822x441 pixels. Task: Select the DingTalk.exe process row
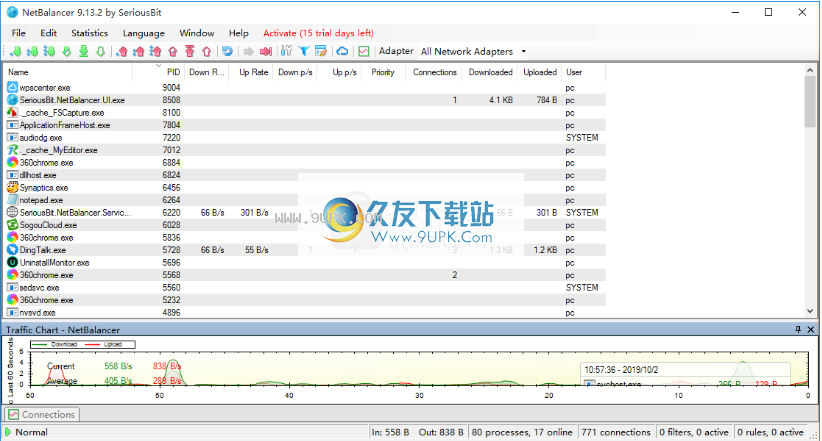[305, 250]
